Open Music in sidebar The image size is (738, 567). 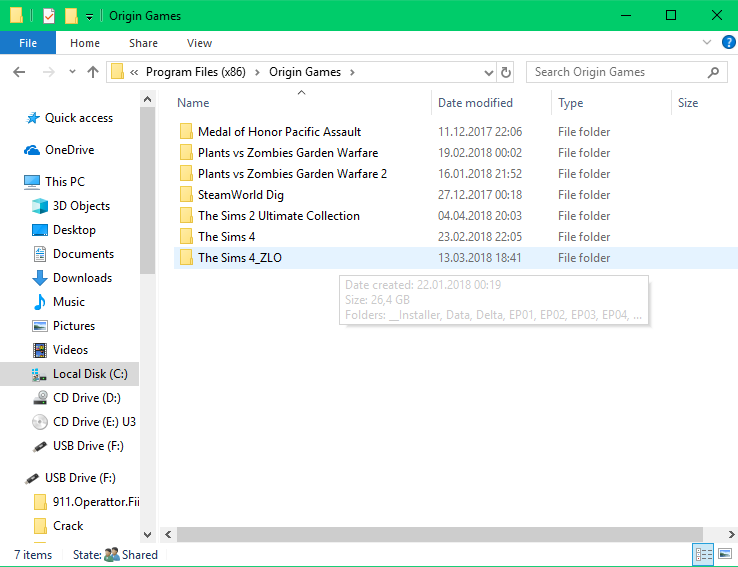(69, 302)
